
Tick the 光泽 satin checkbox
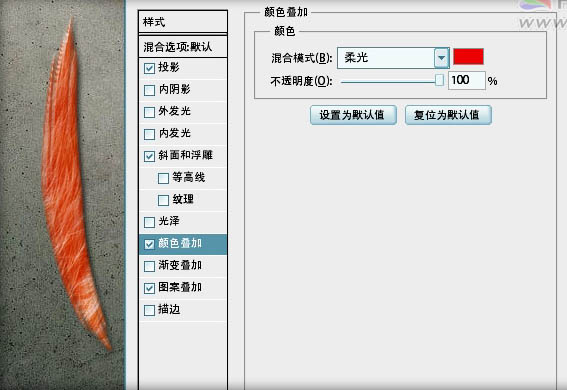pyautogui.click(x=149, y=222)
